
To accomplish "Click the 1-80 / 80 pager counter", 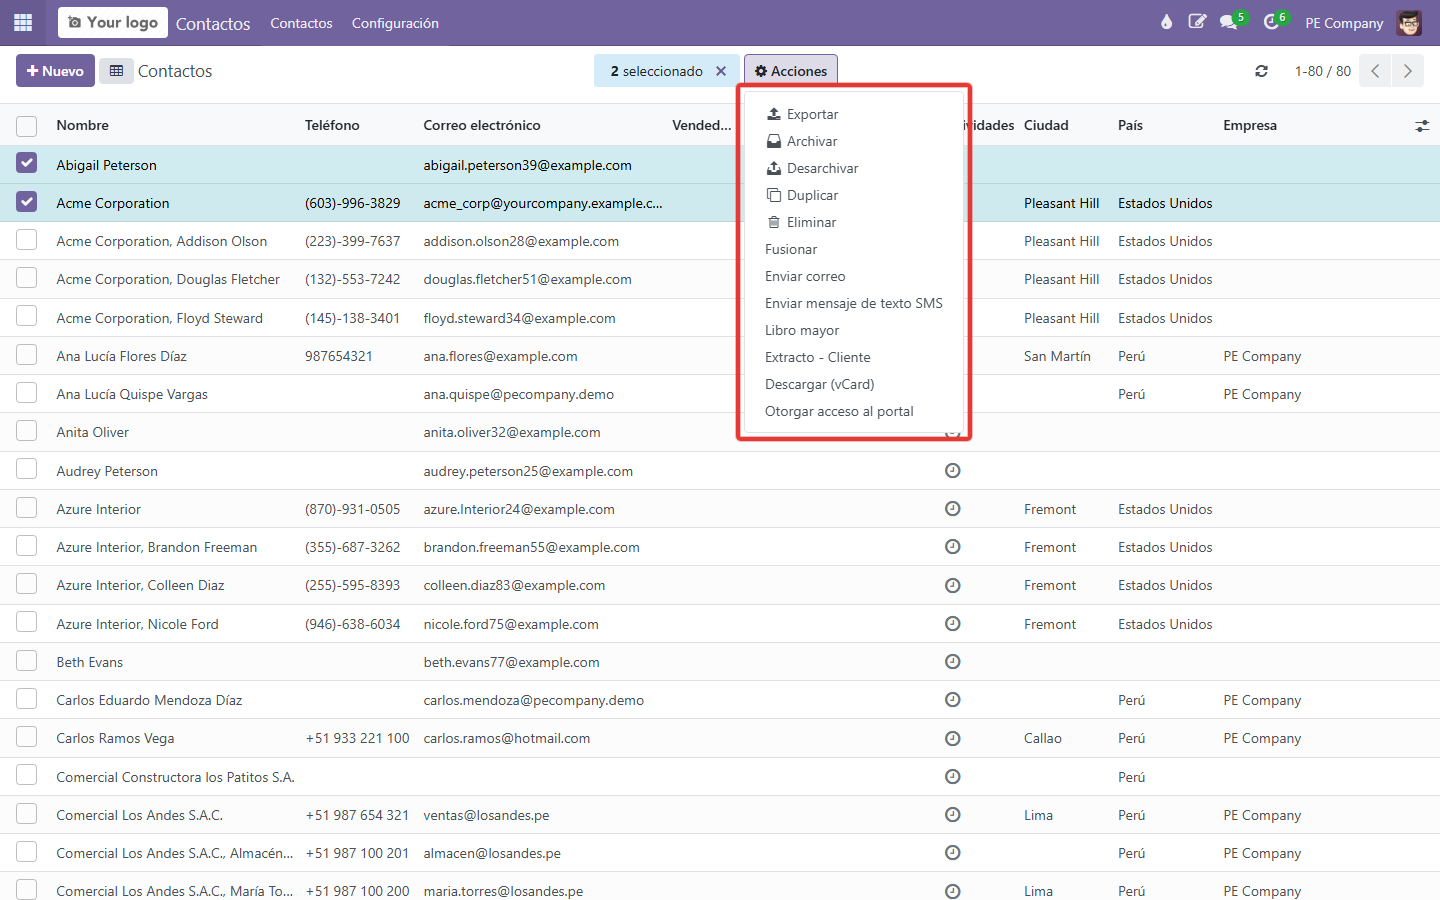I will tap(1322, 71).
